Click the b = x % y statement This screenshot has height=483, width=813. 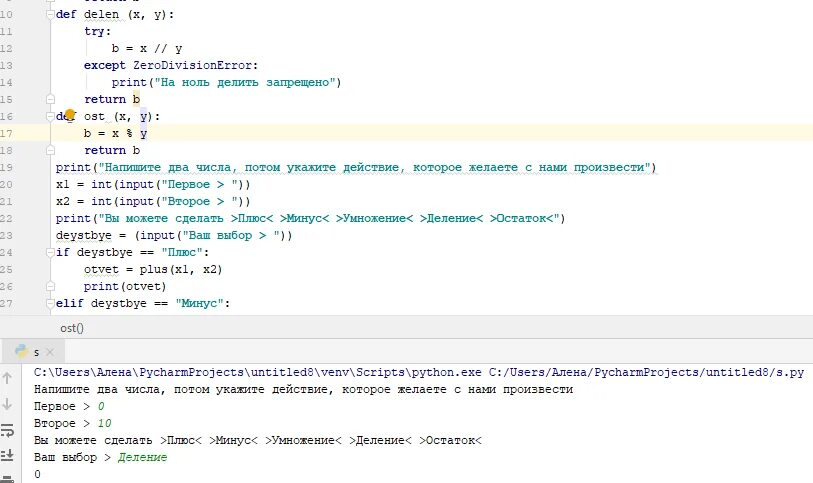point(115,133)
